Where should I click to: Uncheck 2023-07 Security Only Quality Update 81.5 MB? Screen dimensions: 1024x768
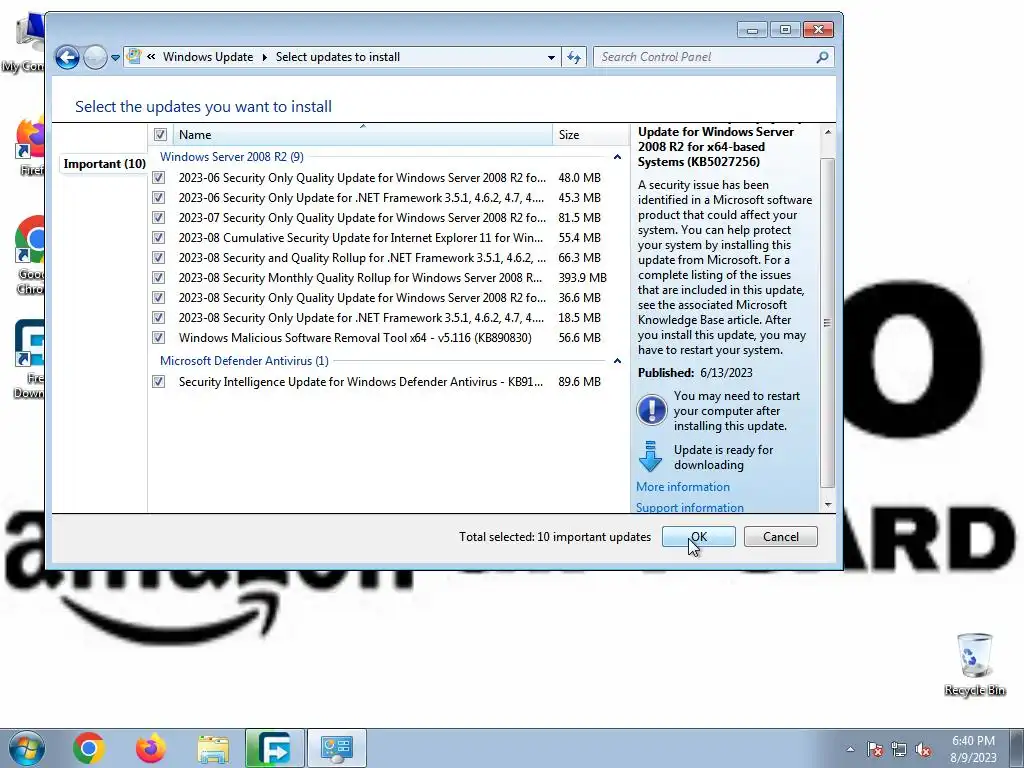159,217
